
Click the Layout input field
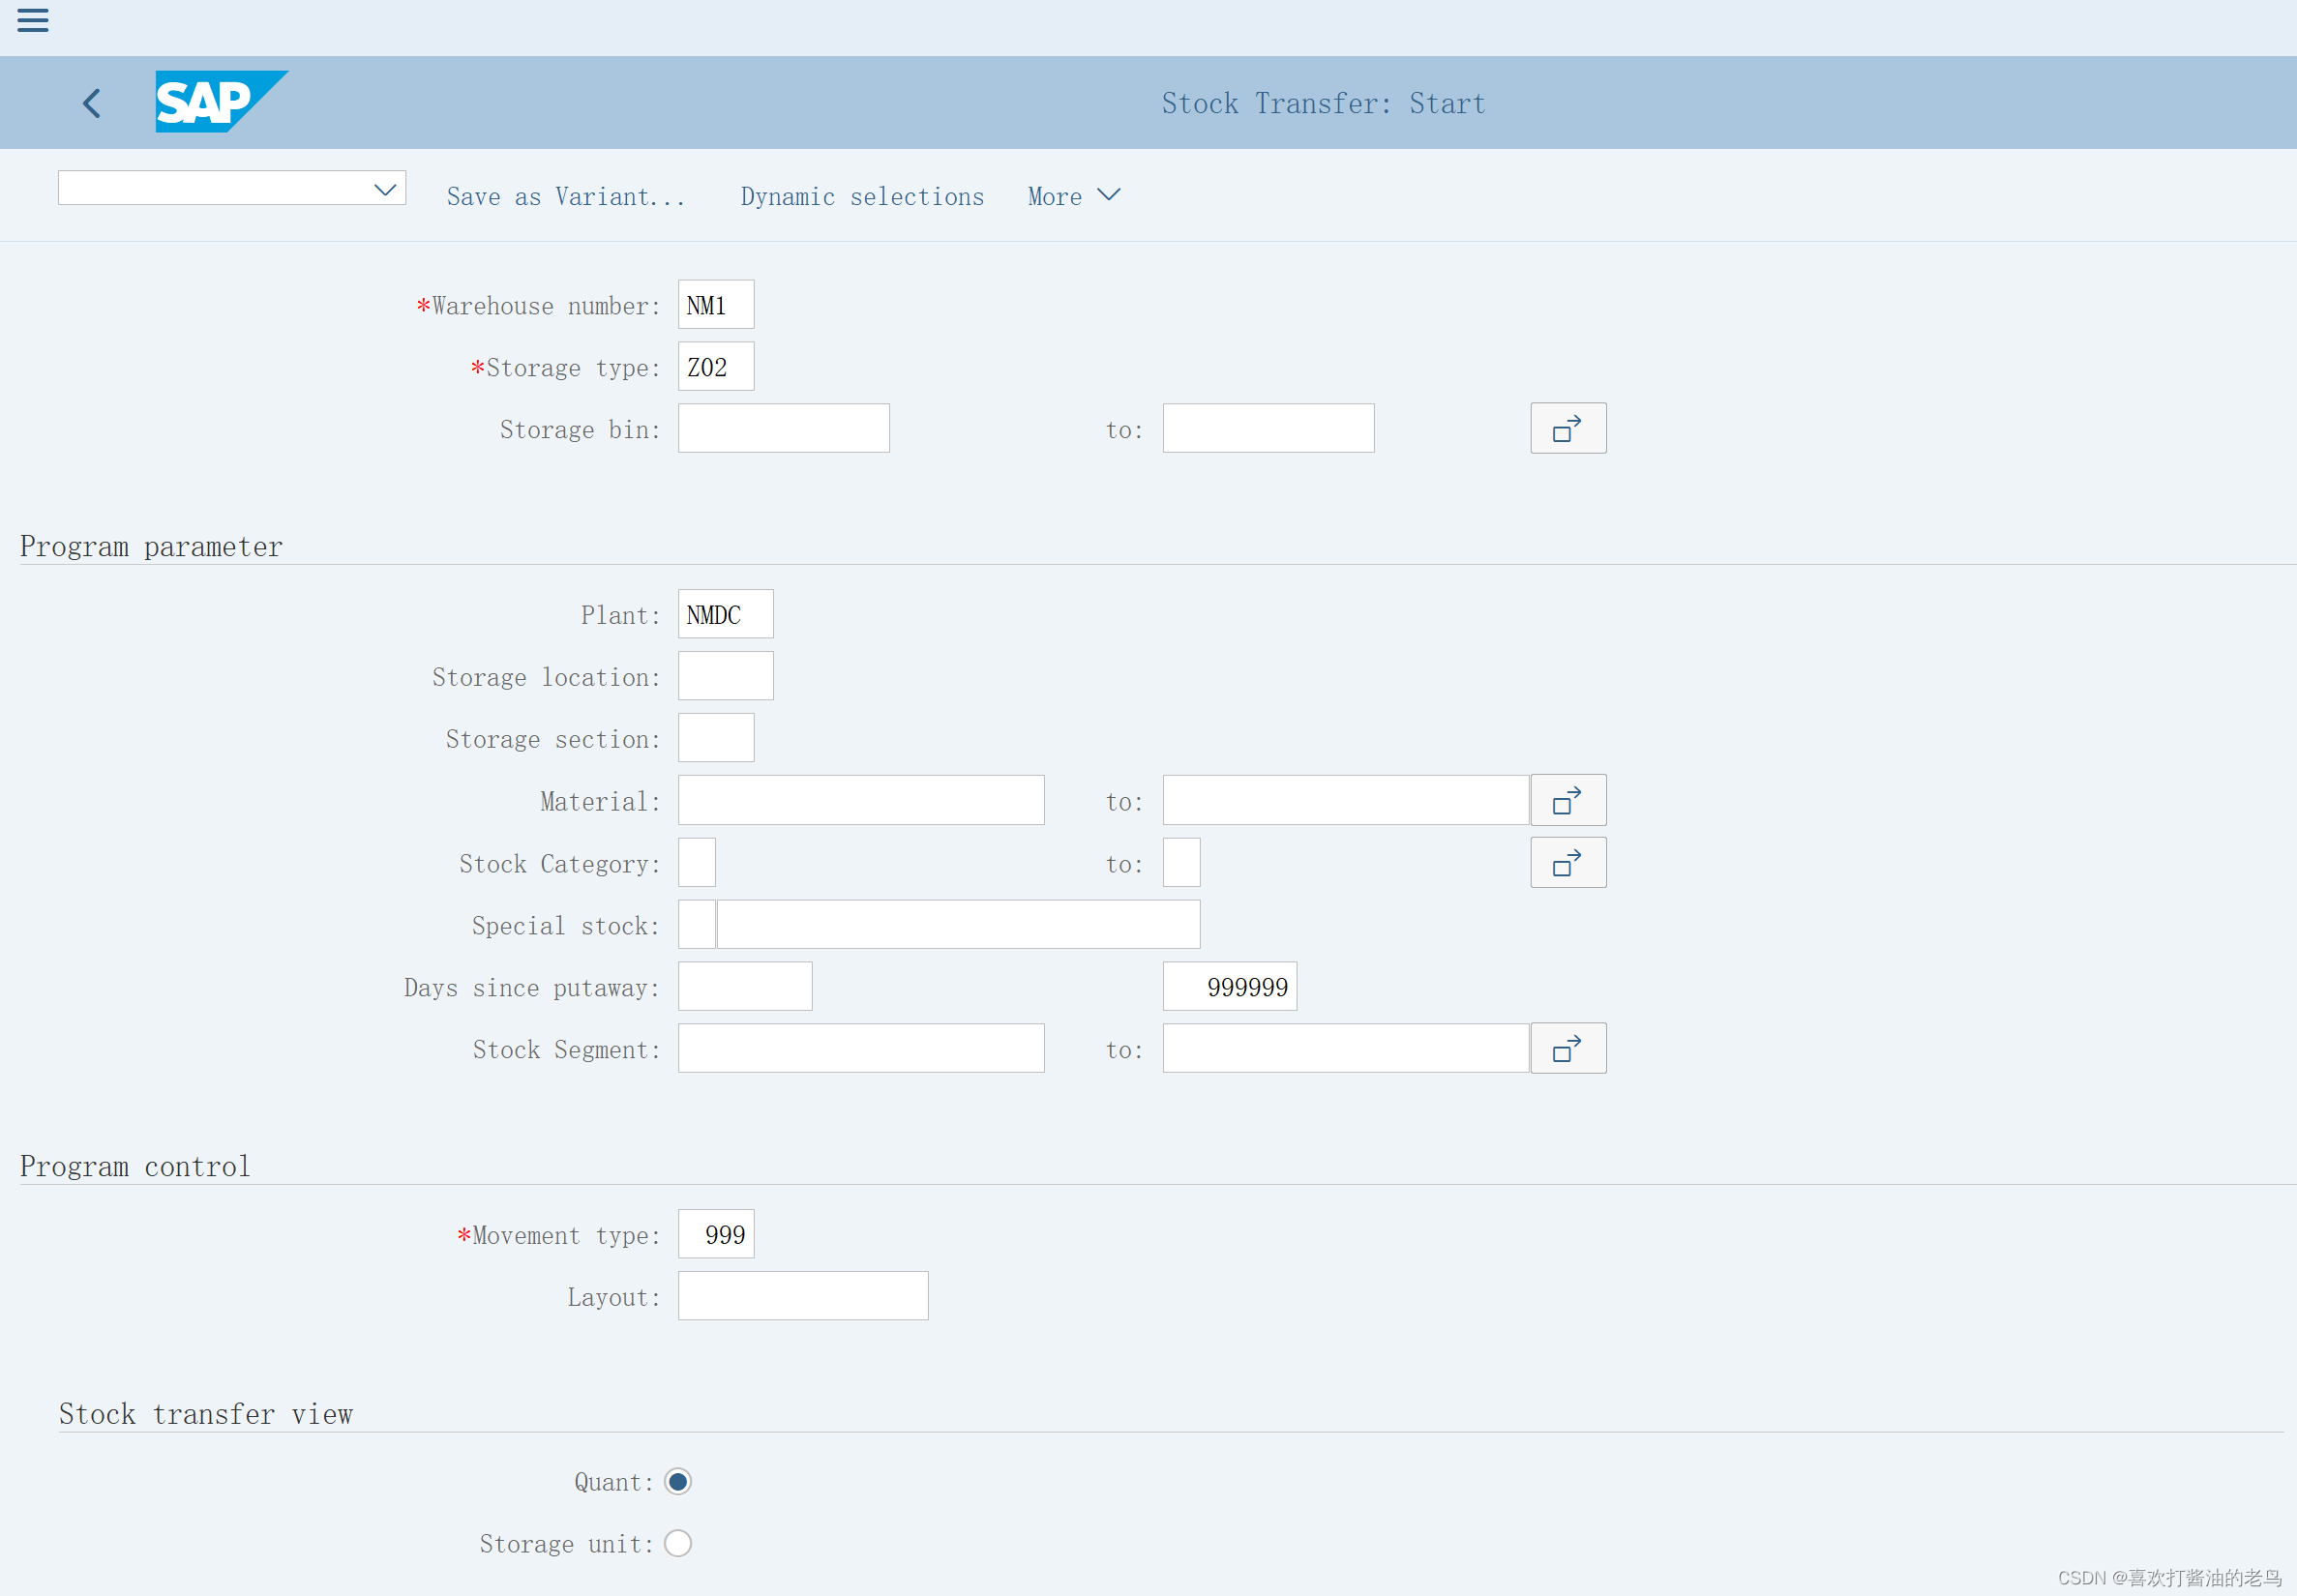[x=803, y=1297]
